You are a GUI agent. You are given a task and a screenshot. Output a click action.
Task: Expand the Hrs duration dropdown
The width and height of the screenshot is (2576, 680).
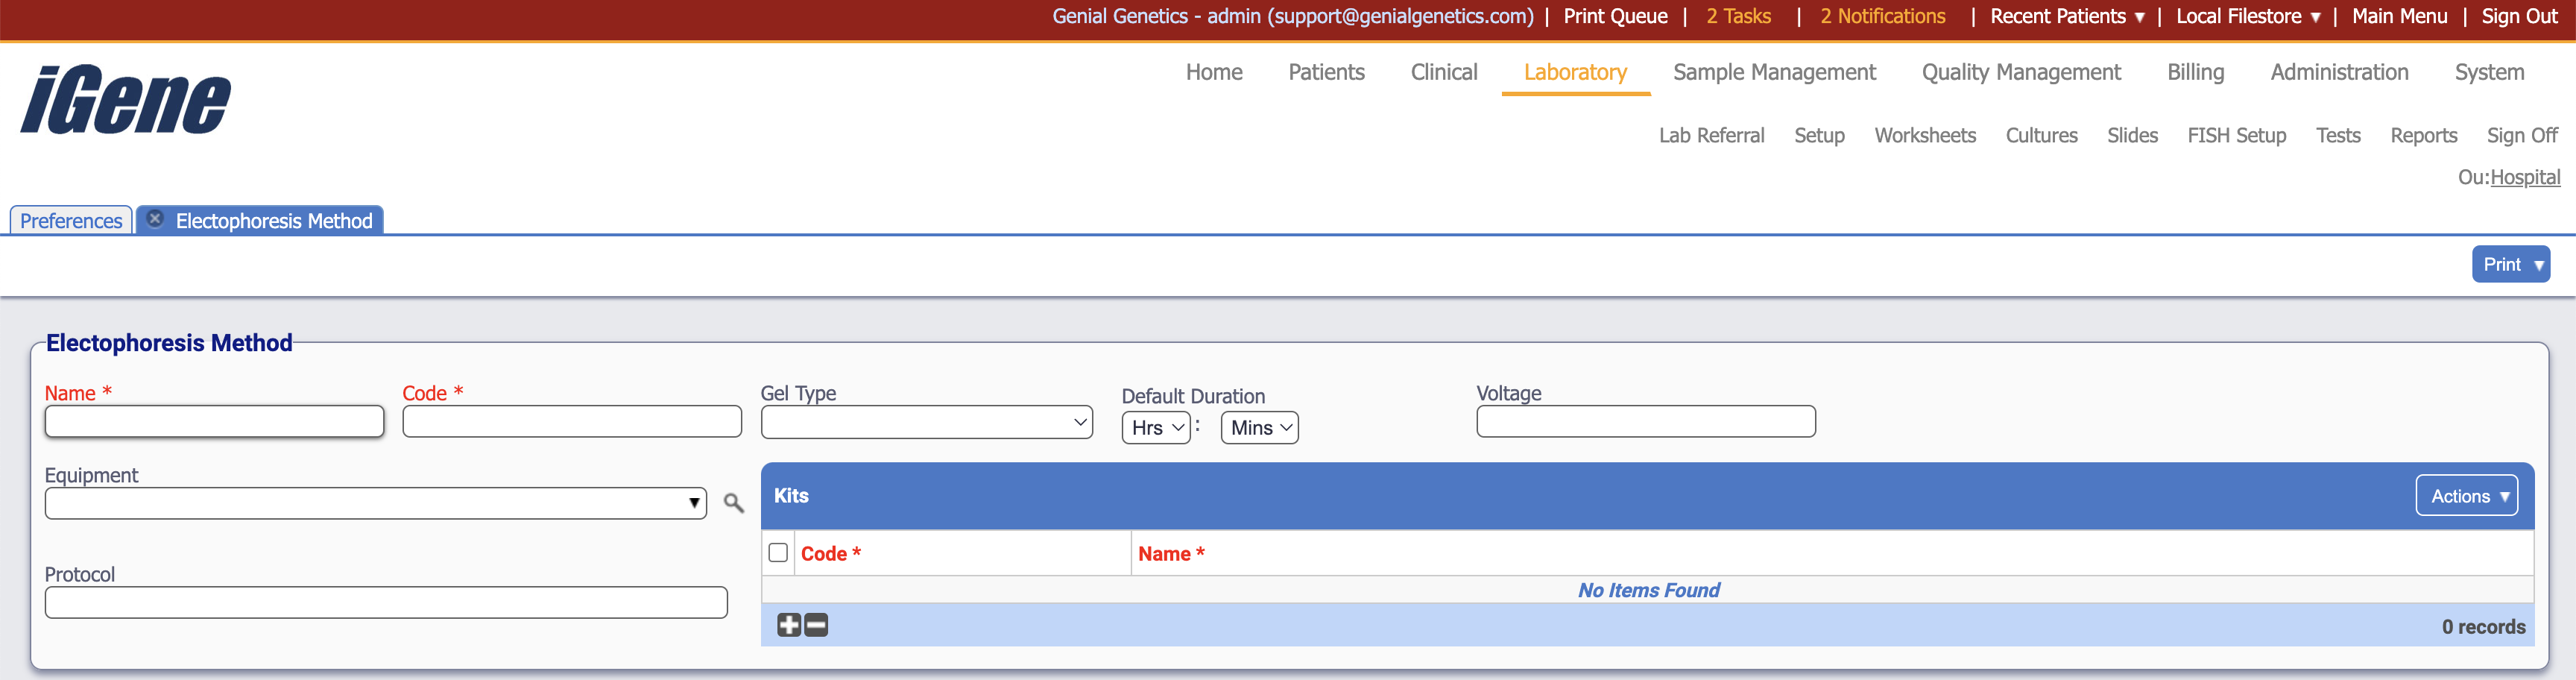click(1156, 428)
